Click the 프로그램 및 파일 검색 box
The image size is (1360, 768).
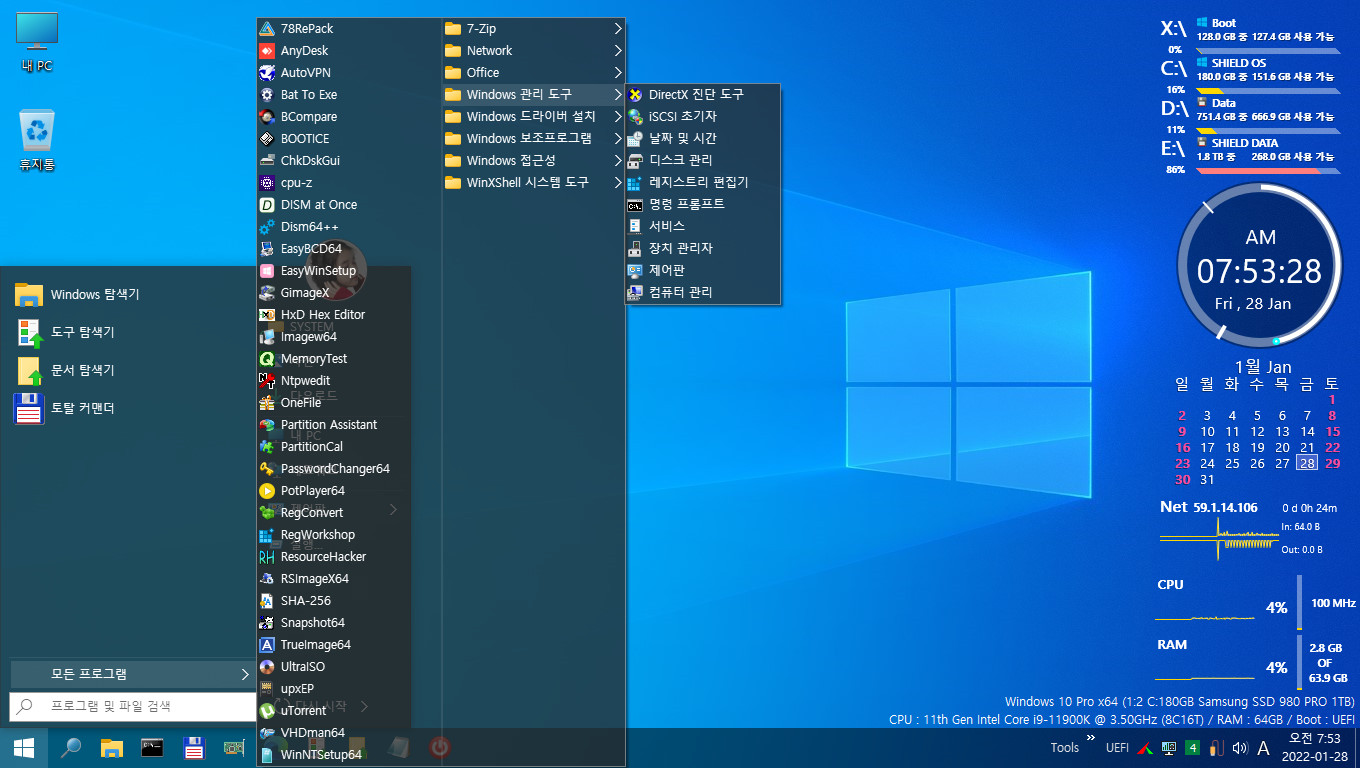pyautogui.click(x=133, y=706)
